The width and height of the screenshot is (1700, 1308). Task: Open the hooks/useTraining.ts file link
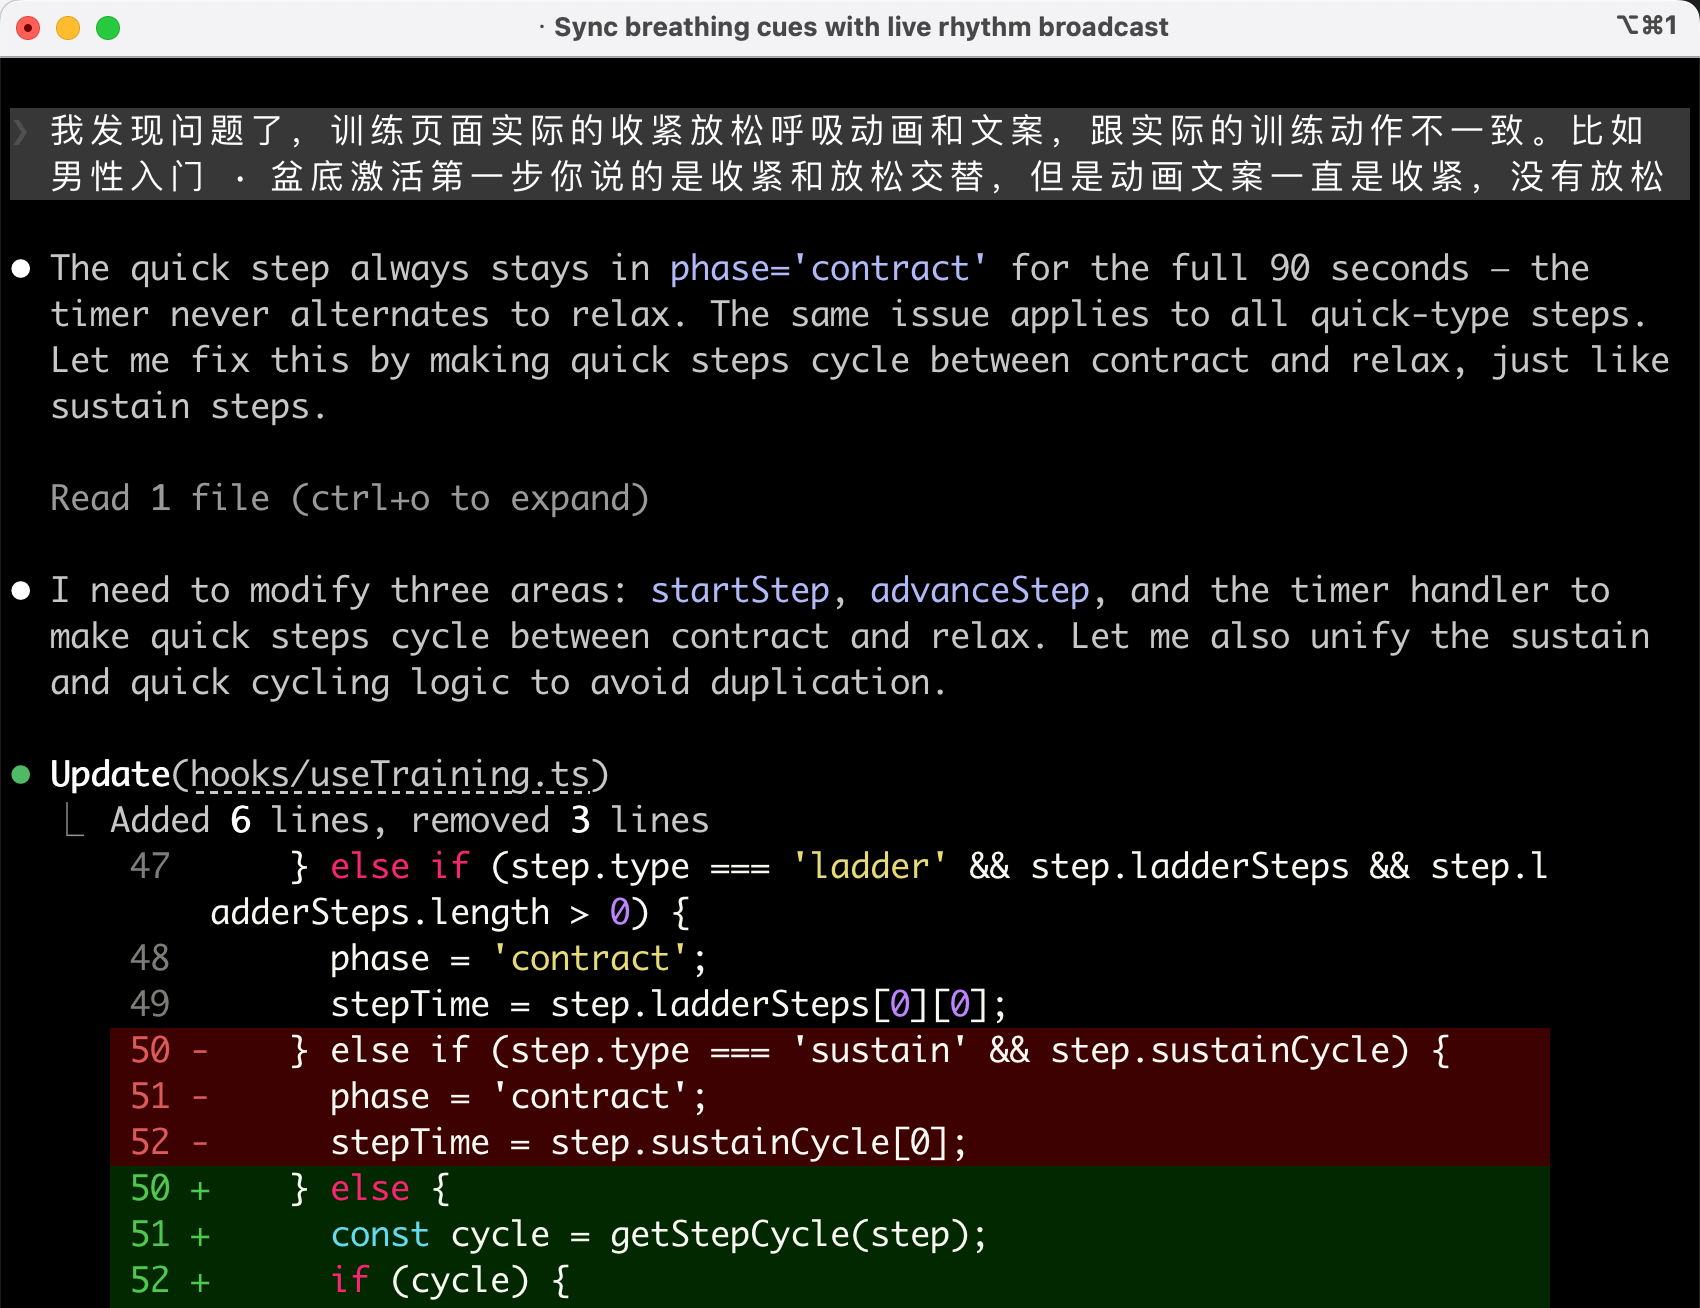tap(390, 775)
